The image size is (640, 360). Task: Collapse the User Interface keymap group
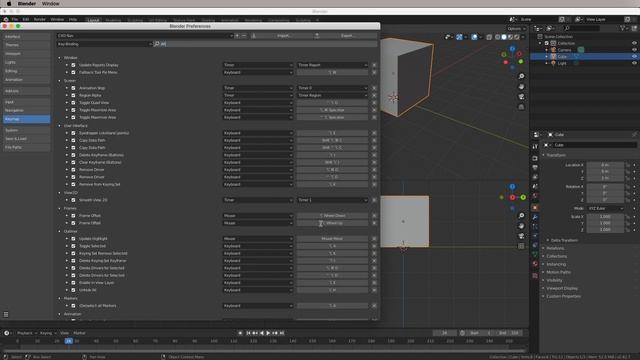[x=60, y=126]
